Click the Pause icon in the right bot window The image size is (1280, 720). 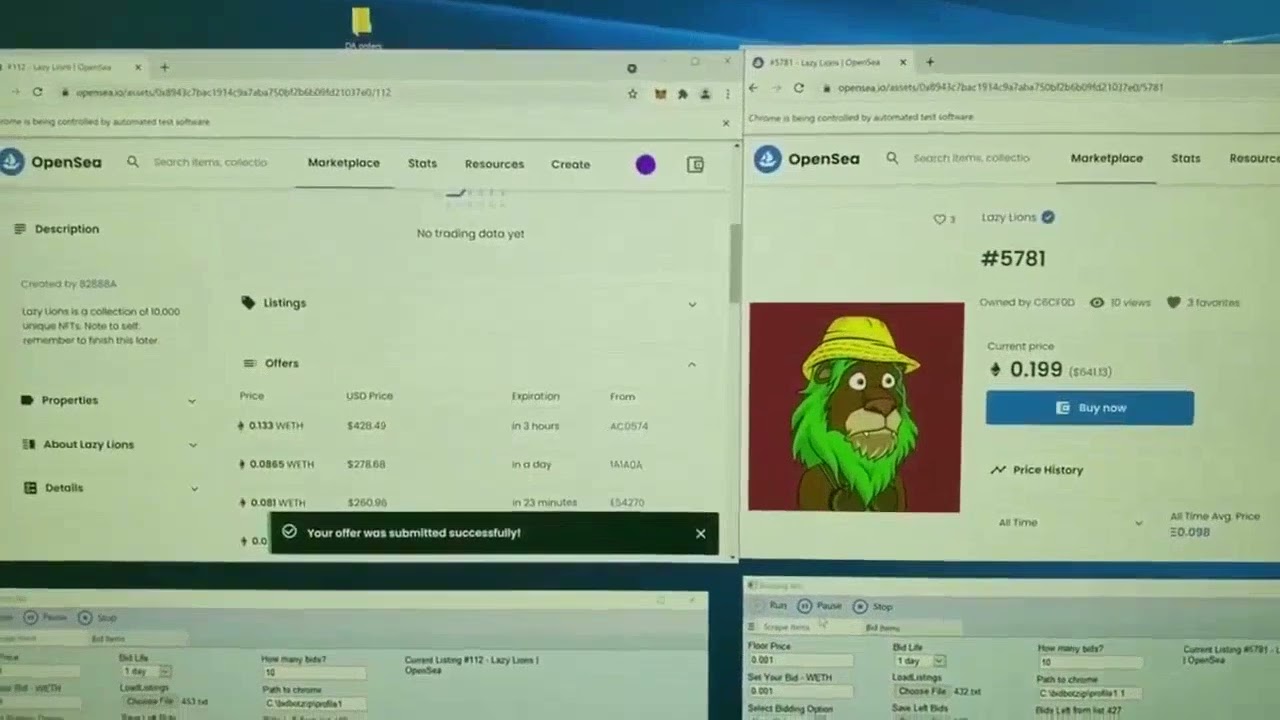click(x=805, y=606)
